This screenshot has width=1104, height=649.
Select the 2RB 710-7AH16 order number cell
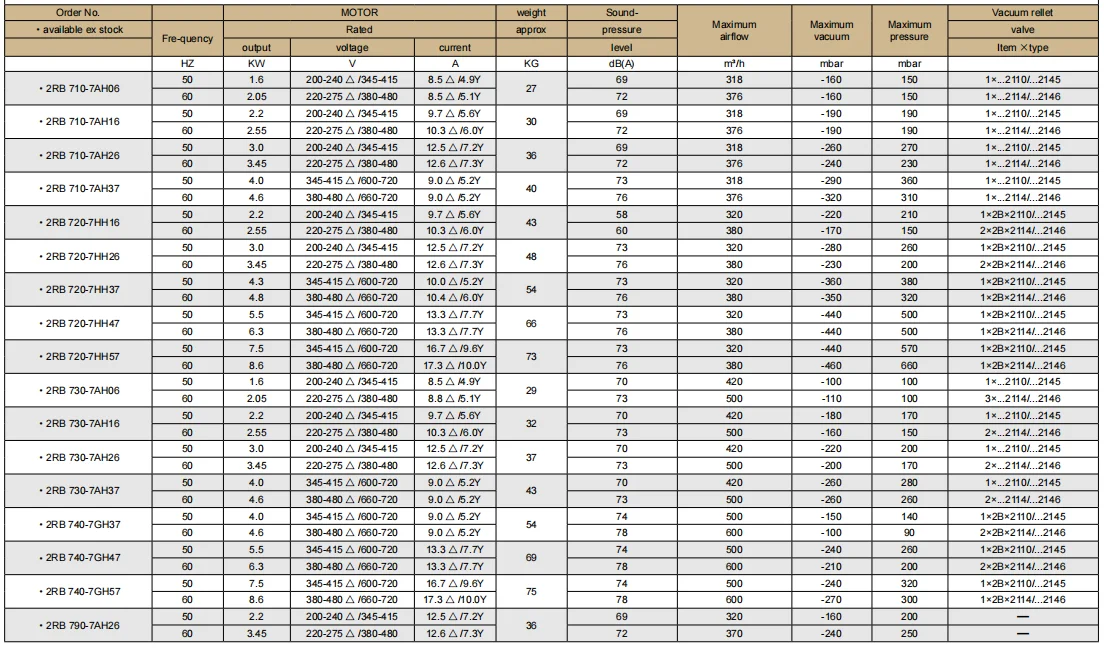coord(79,122)
